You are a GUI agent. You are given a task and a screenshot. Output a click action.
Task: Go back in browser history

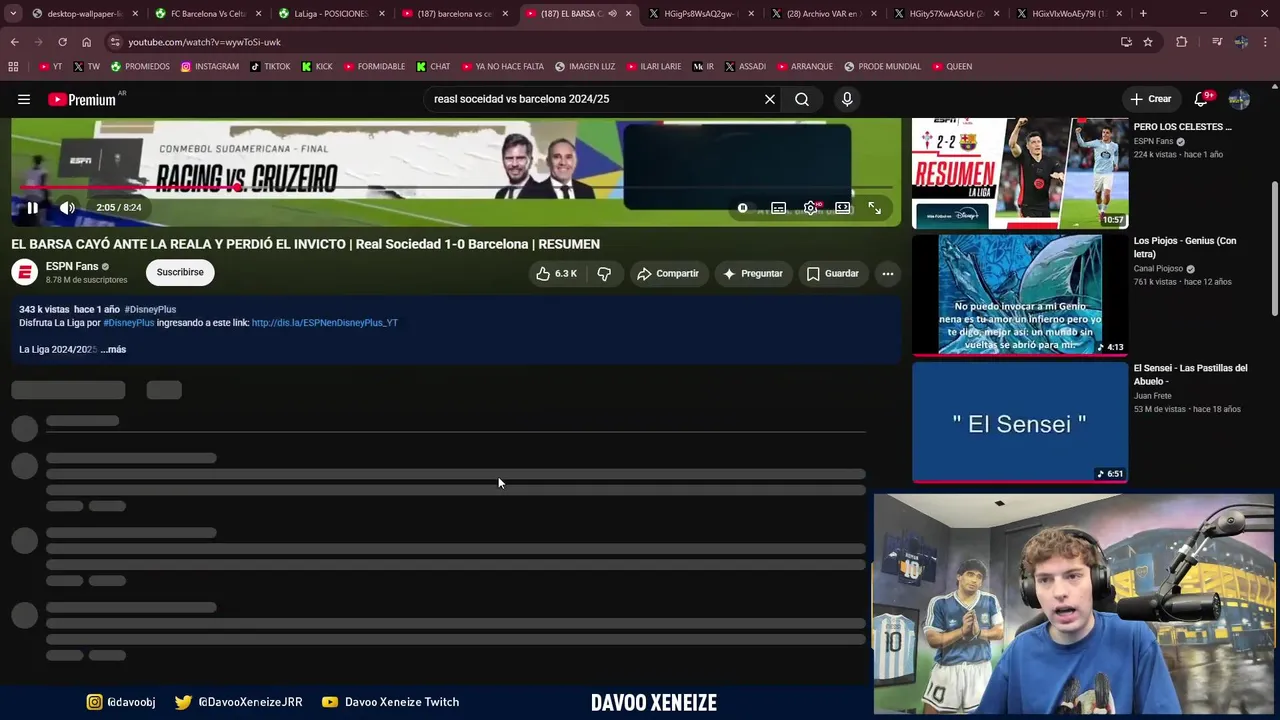14,42
